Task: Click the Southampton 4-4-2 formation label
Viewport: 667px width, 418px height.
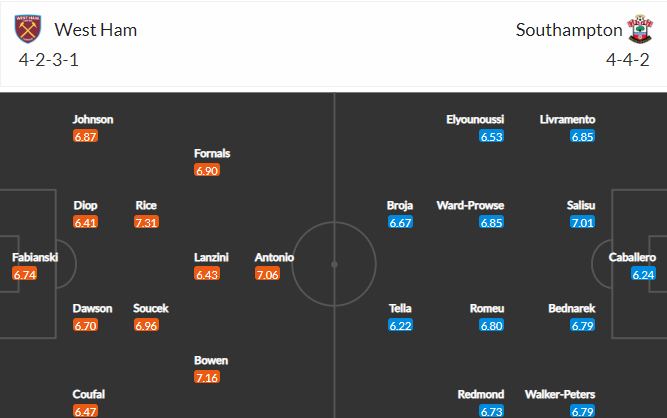Action: pos(627,60)
